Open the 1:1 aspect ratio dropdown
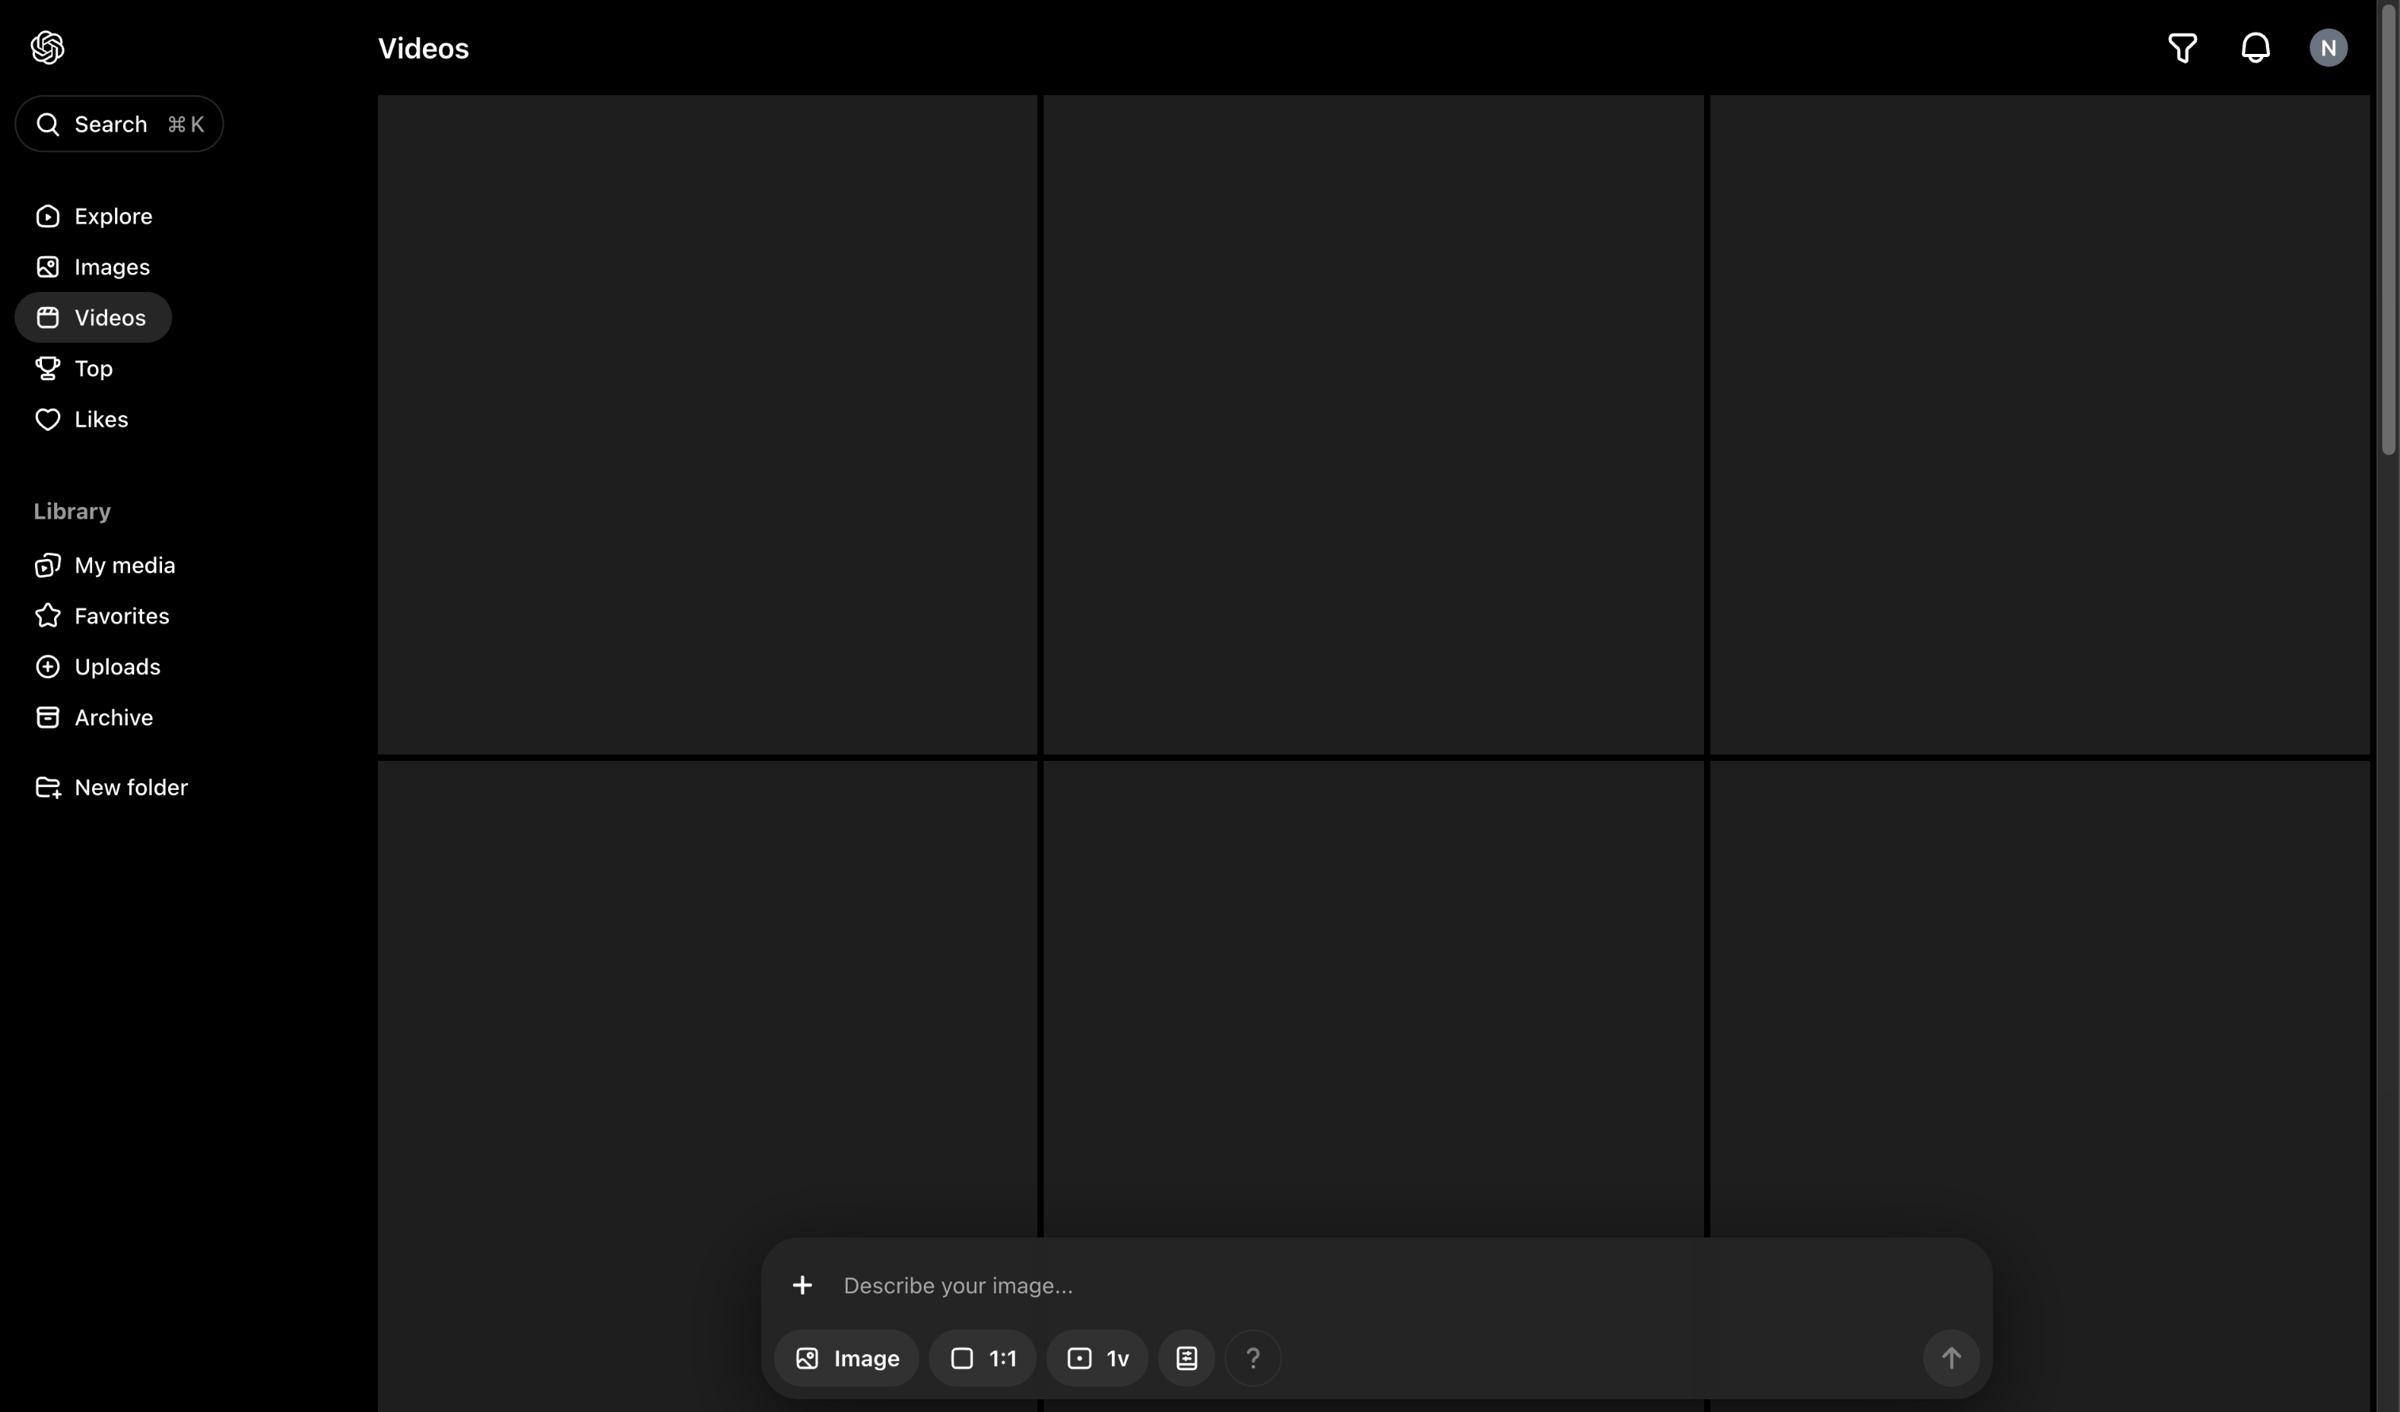 [982, 1358]
